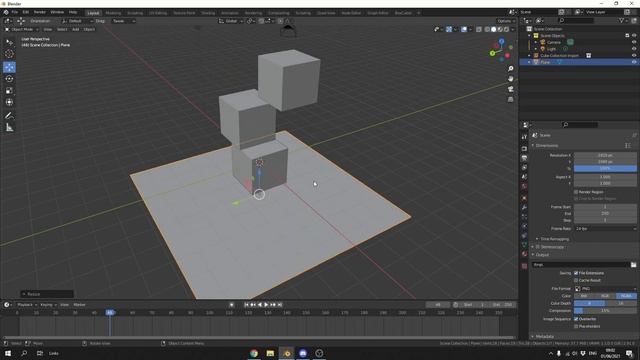This screenshot has width=640, height=360.
Task: Open the Object Mode dropdown
Action: pyautogui.click(x=22, y=29)
